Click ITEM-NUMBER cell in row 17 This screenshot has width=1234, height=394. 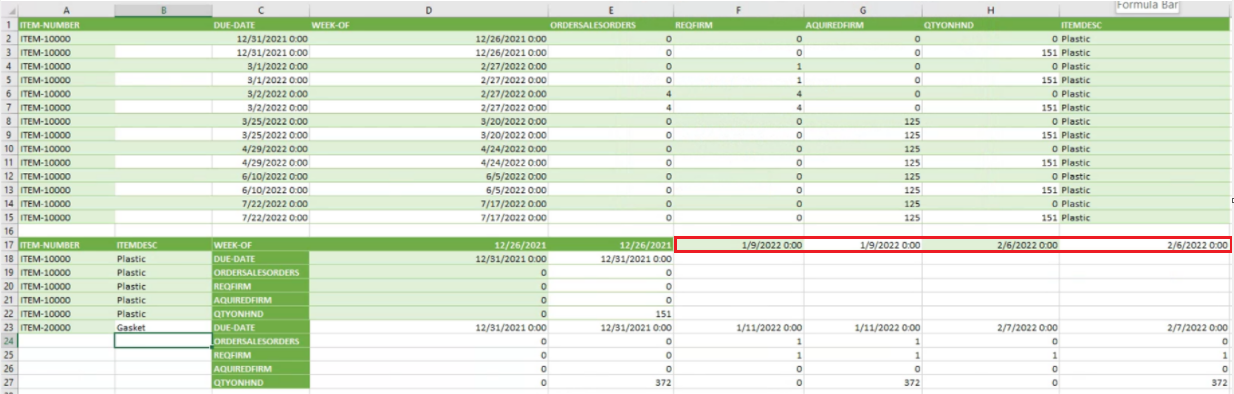[66, 244]
